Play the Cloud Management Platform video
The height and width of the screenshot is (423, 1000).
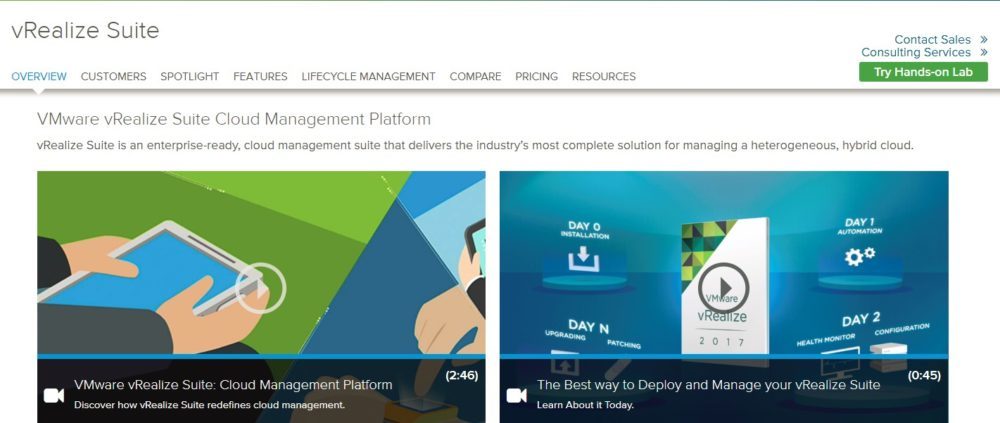[x=260, y=288]
